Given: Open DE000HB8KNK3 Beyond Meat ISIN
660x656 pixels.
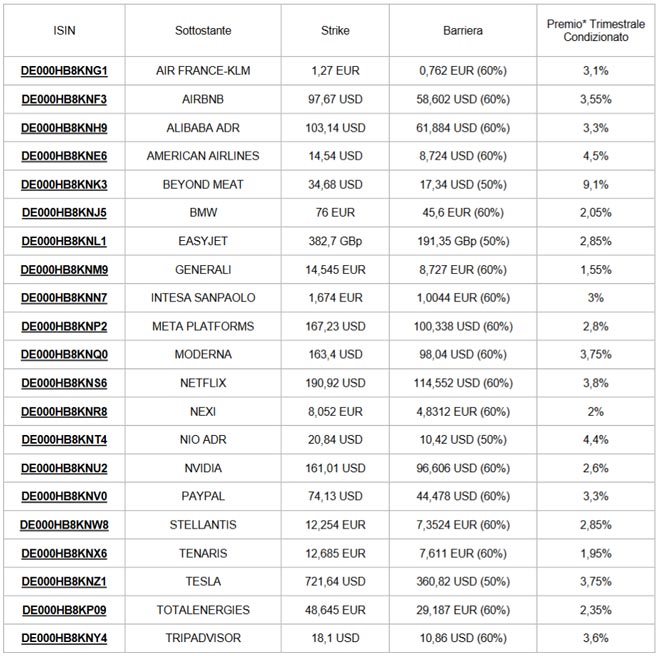Looking at the screenshot, I should [64, 185].
